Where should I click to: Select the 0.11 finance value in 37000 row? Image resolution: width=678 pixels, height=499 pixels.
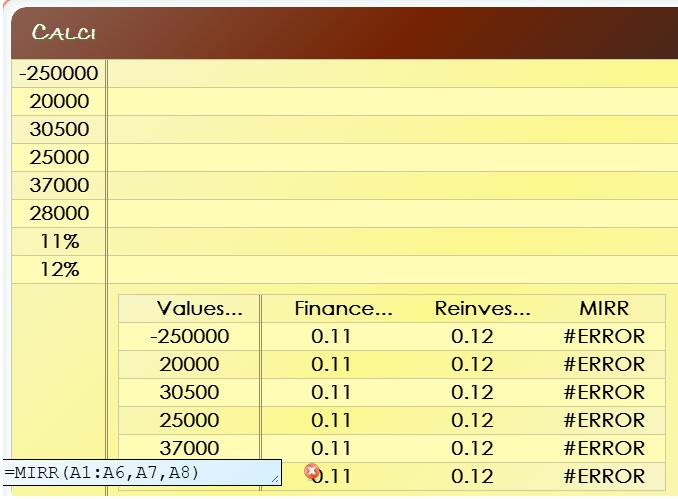pyautogui.click(x=331, y=449)
